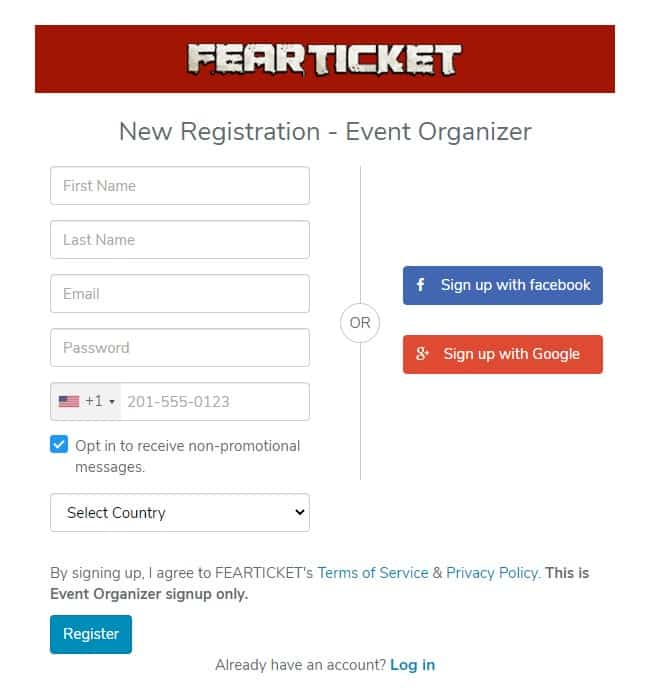This screenshot has height=700, width=658.
Task: Click the Google plus icon
Action: (422, 354)
